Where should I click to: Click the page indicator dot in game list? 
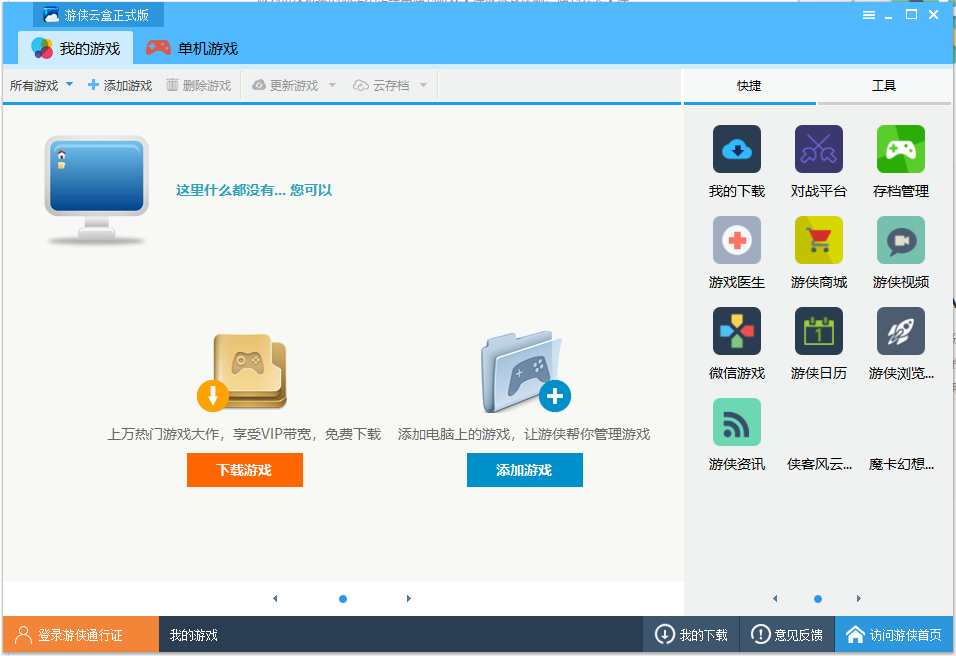pos(343,599)
